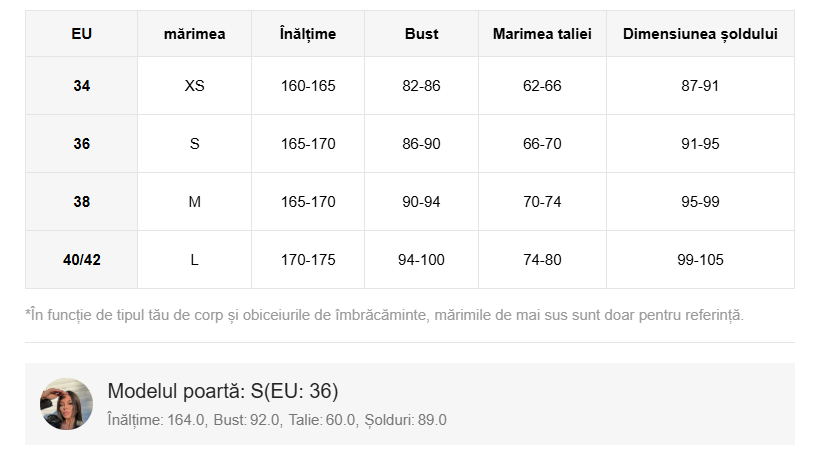Select the EU 34 row label

pos(82,86)
